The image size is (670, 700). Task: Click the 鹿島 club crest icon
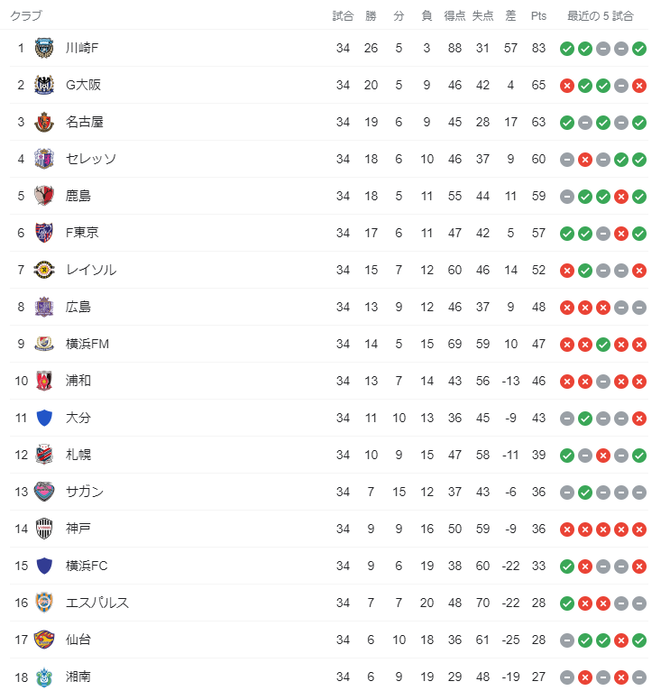point(44,196)
